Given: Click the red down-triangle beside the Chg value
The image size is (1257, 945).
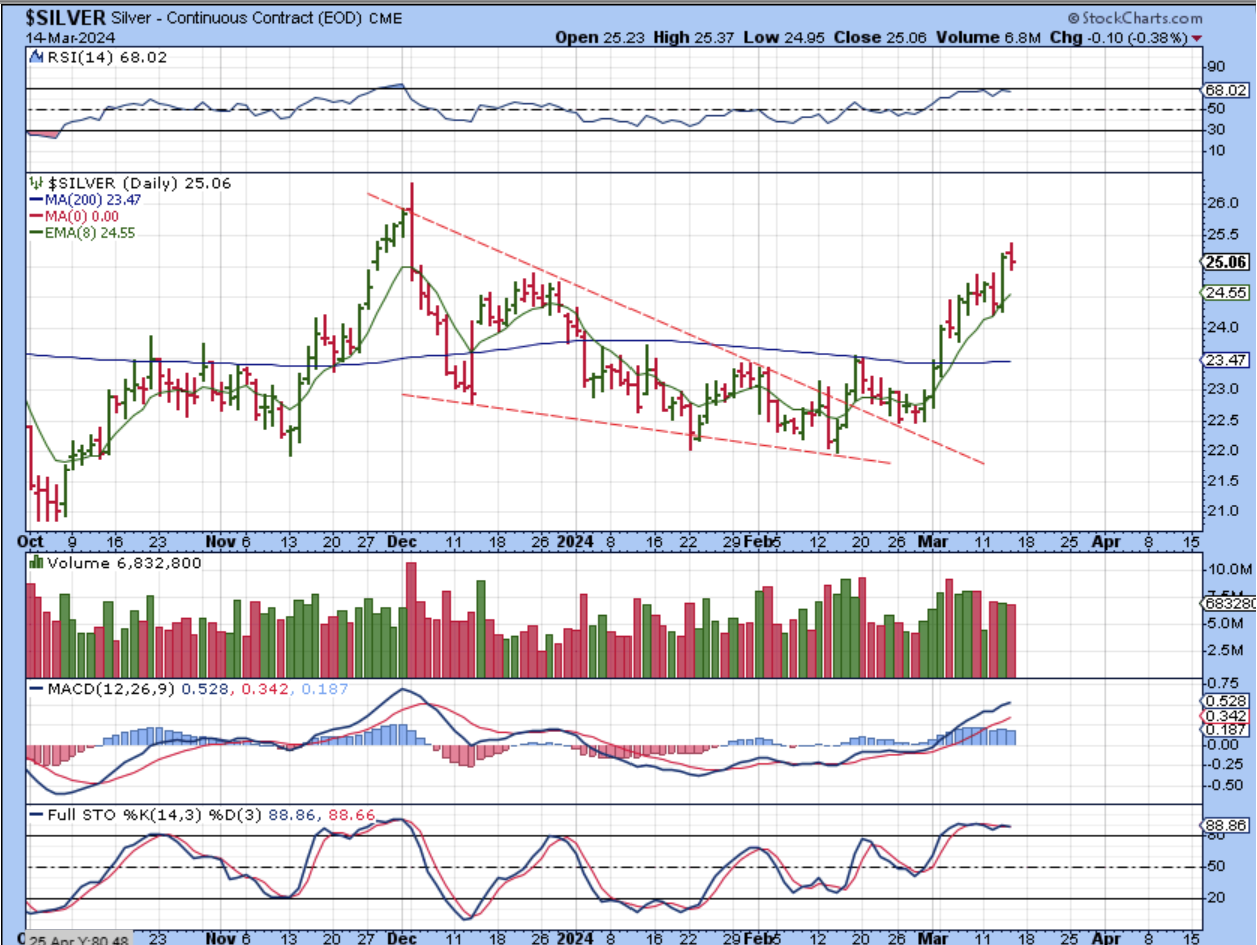Looking at the screenshot, I should pyautogui.click(x=1197, y=38).
